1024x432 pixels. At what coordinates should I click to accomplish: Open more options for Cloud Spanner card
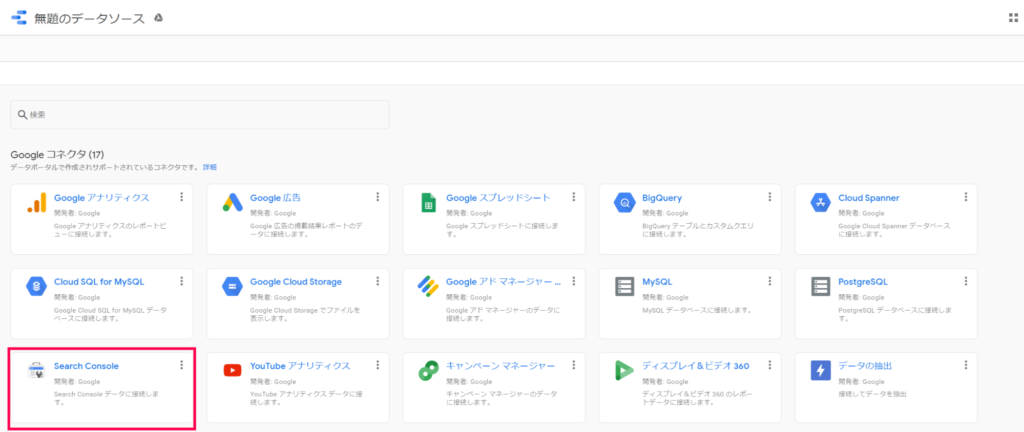(x=966, y=196)
